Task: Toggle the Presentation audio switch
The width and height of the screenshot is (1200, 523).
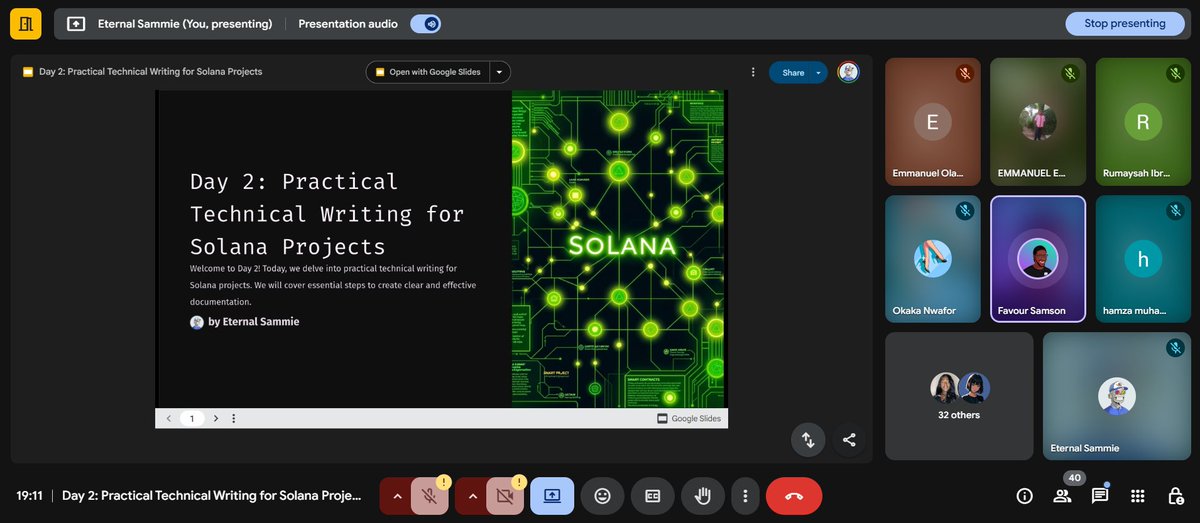Action: pos(426,24)
